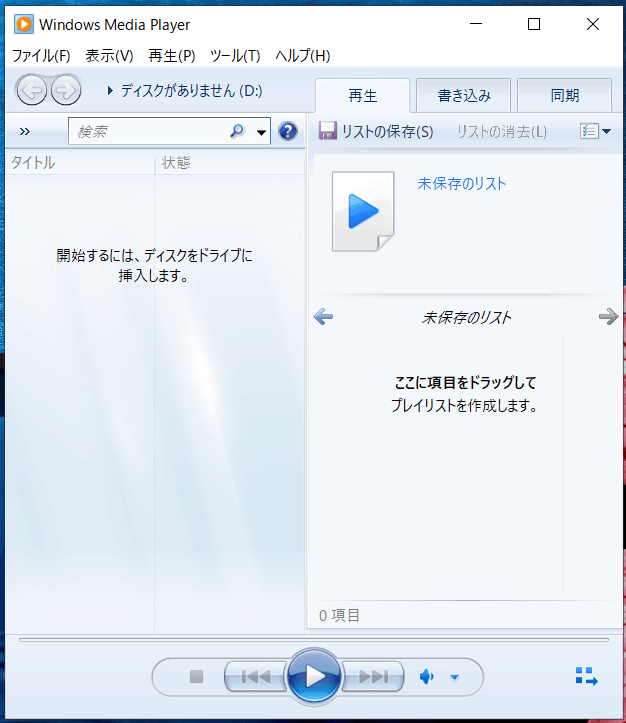Click the Stop playback button

point(196,676)
